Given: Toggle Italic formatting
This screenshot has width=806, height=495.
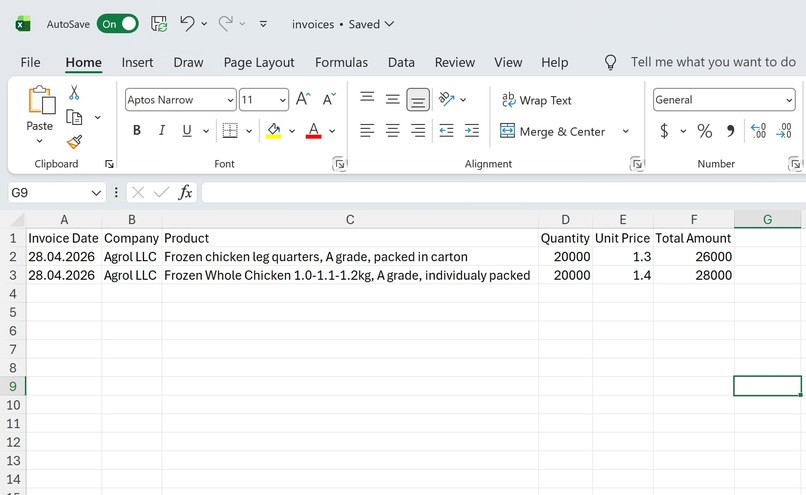Looking at the screenshot, I should pyautogui.click(x=162, y=131).
